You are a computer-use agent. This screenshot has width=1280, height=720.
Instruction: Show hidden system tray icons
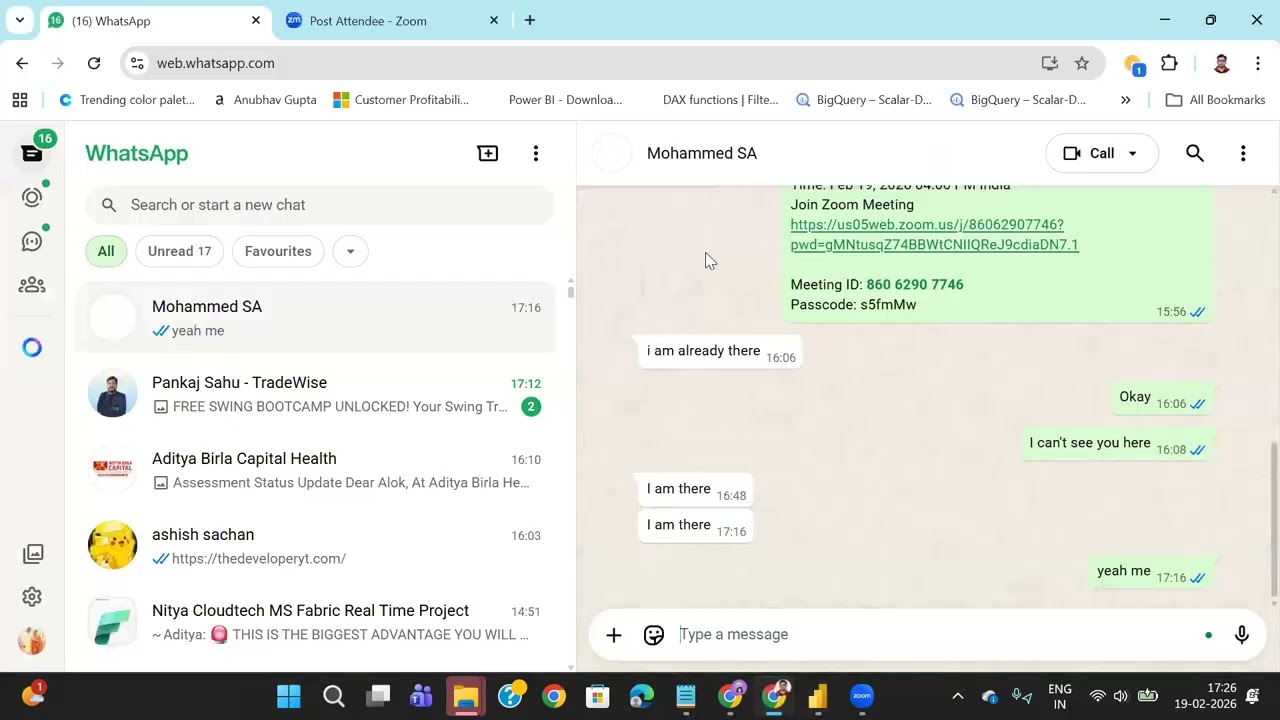pyautogui.click(x=957, y=696)
